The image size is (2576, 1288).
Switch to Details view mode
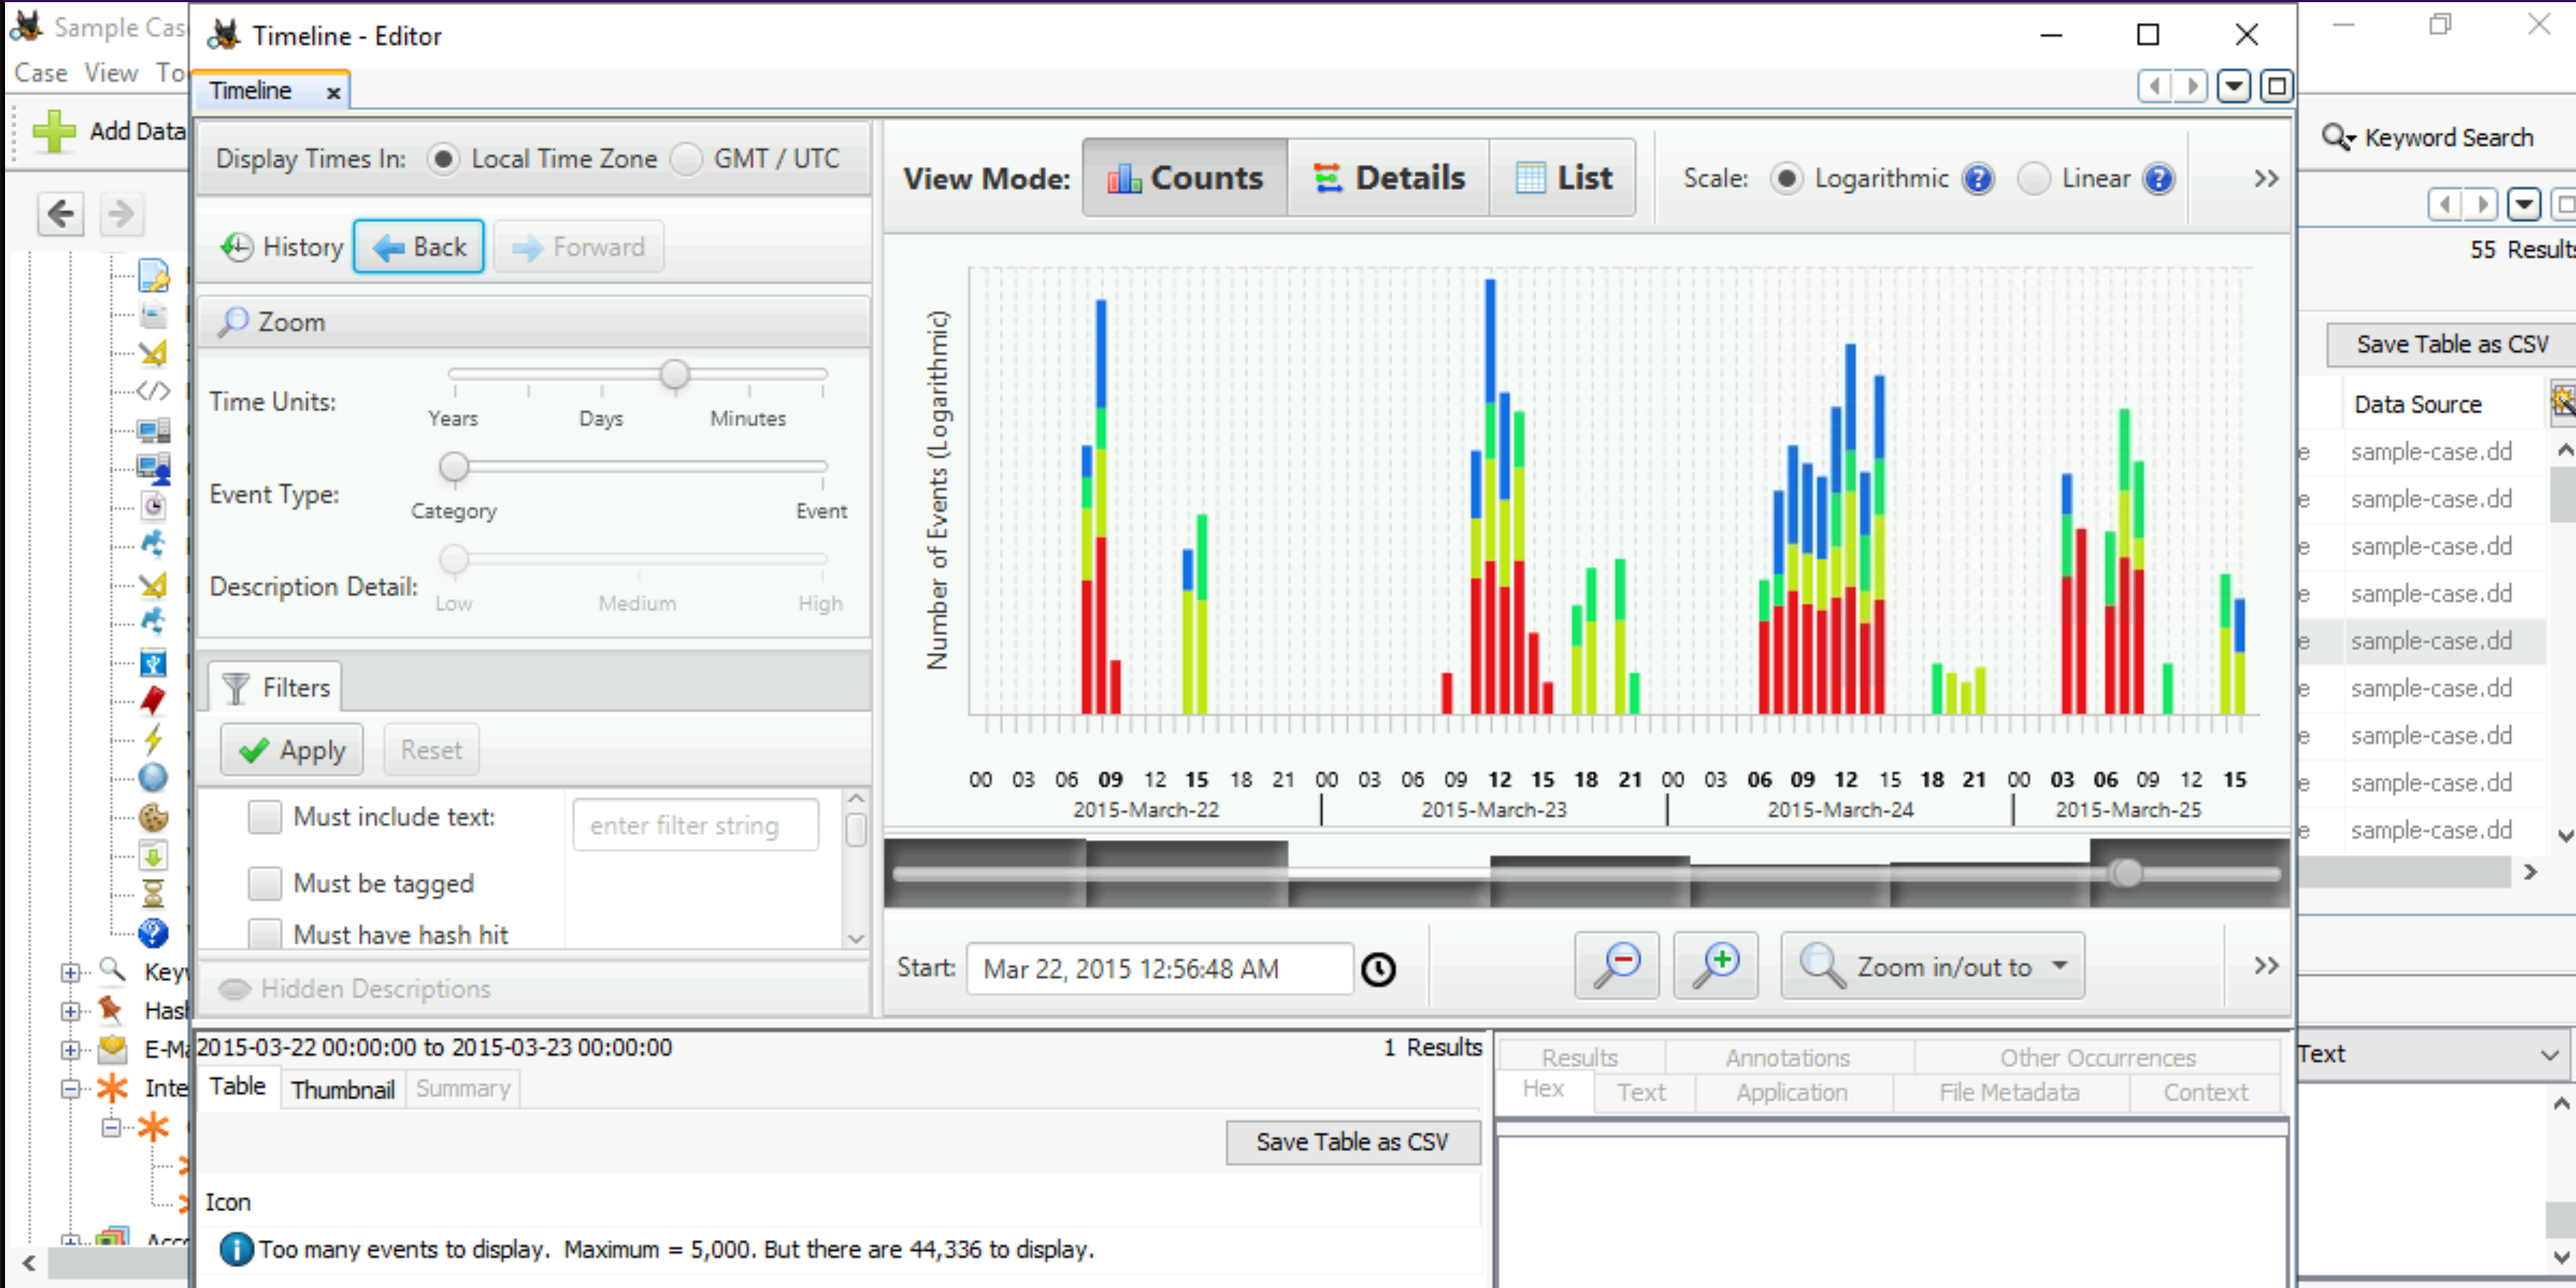tap(1389, 178)
